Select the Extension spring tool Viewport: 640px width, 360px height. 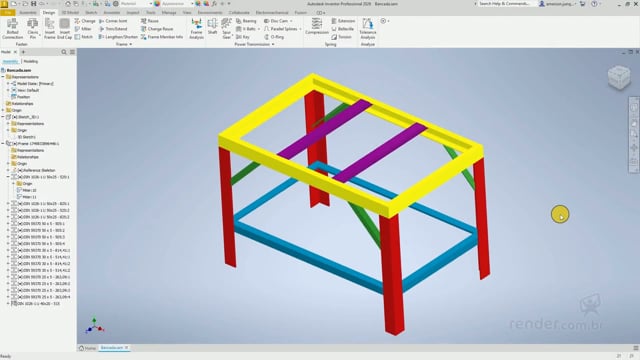(343, 21)
